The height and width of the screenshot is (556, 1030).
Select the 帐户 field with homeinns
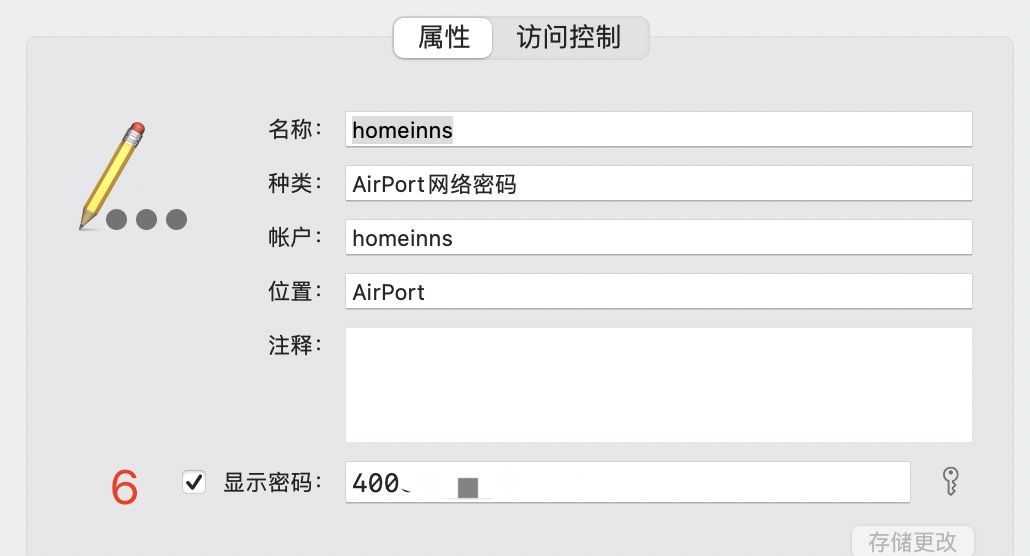point(658,237)
